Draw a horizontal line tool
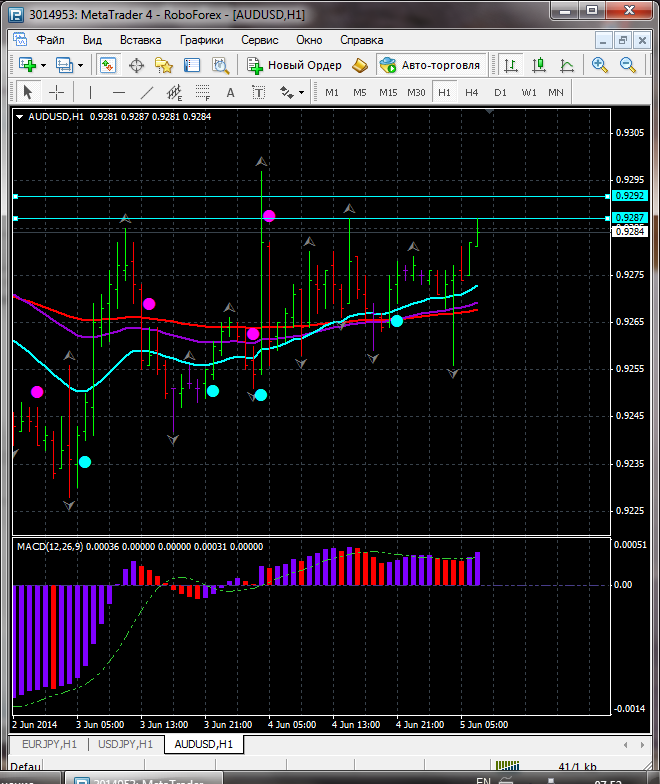 coord(118,92)
